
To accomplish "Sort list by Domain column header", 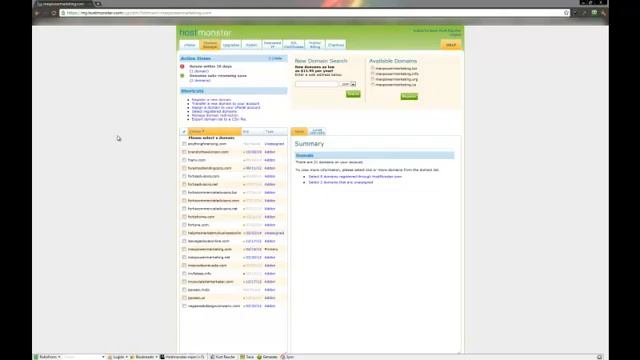I will (215, 131).
